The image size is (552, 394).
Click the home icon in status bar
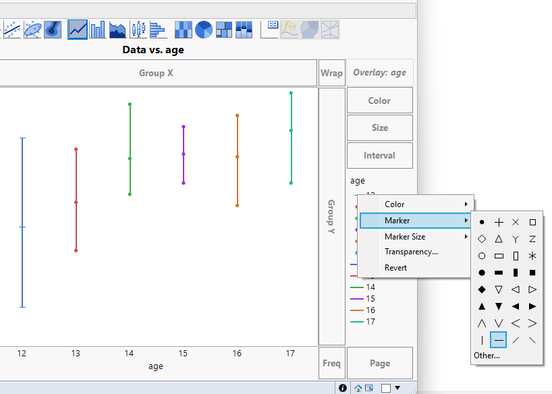pyautogui.click(x=358, y=388)
